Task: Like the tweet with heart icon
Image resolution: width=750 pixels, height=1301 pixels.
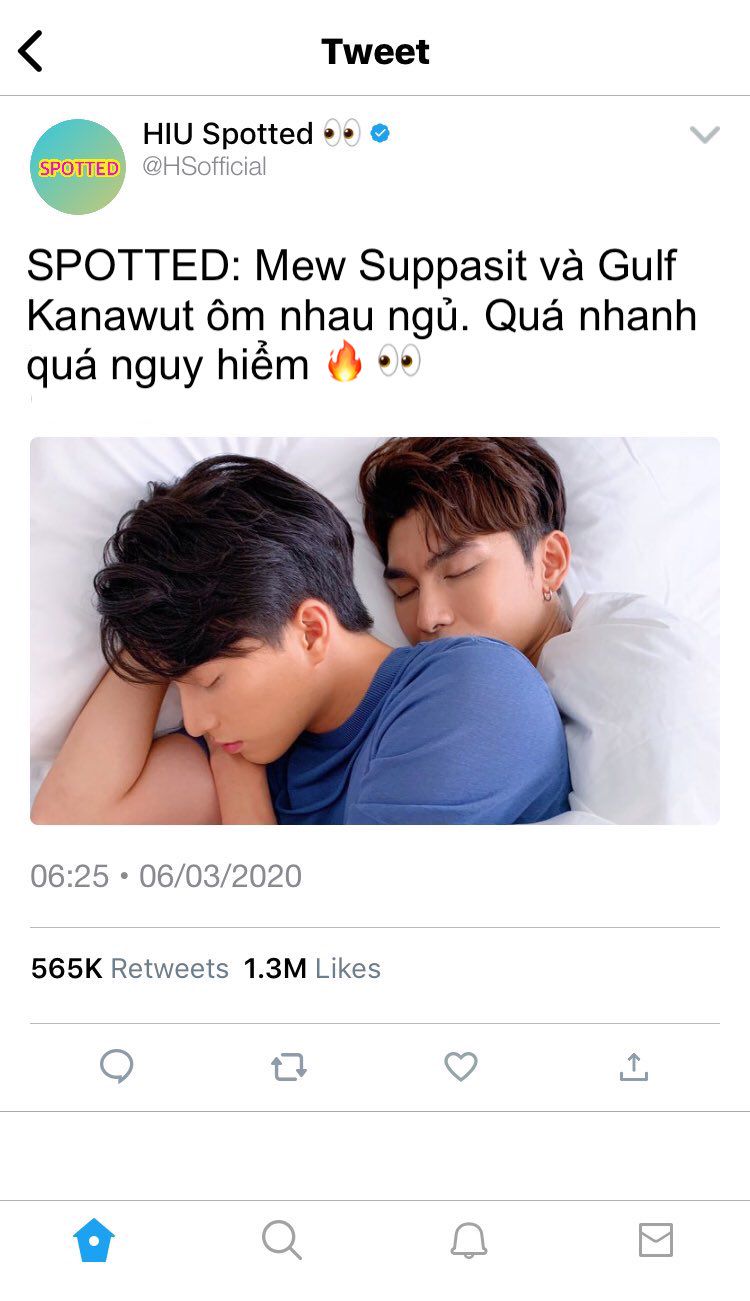Action: tap(461, 1068)
